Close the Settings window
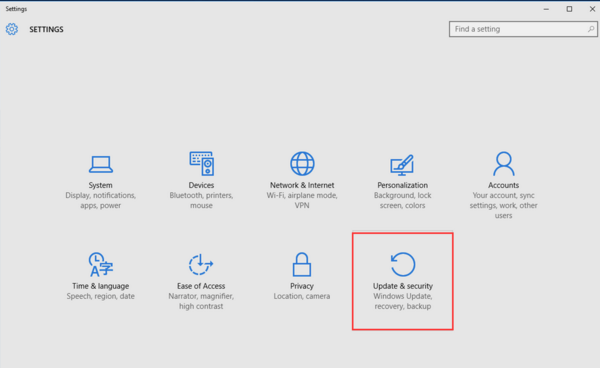 (592, 9)
